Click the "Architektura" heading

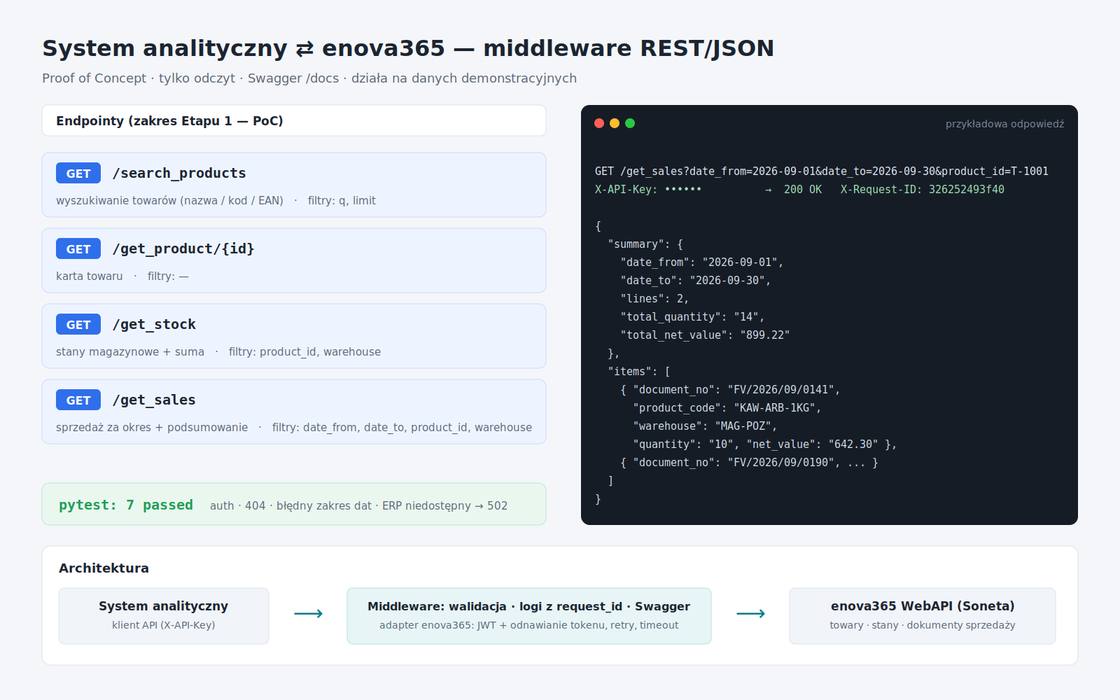pos(104,568)
